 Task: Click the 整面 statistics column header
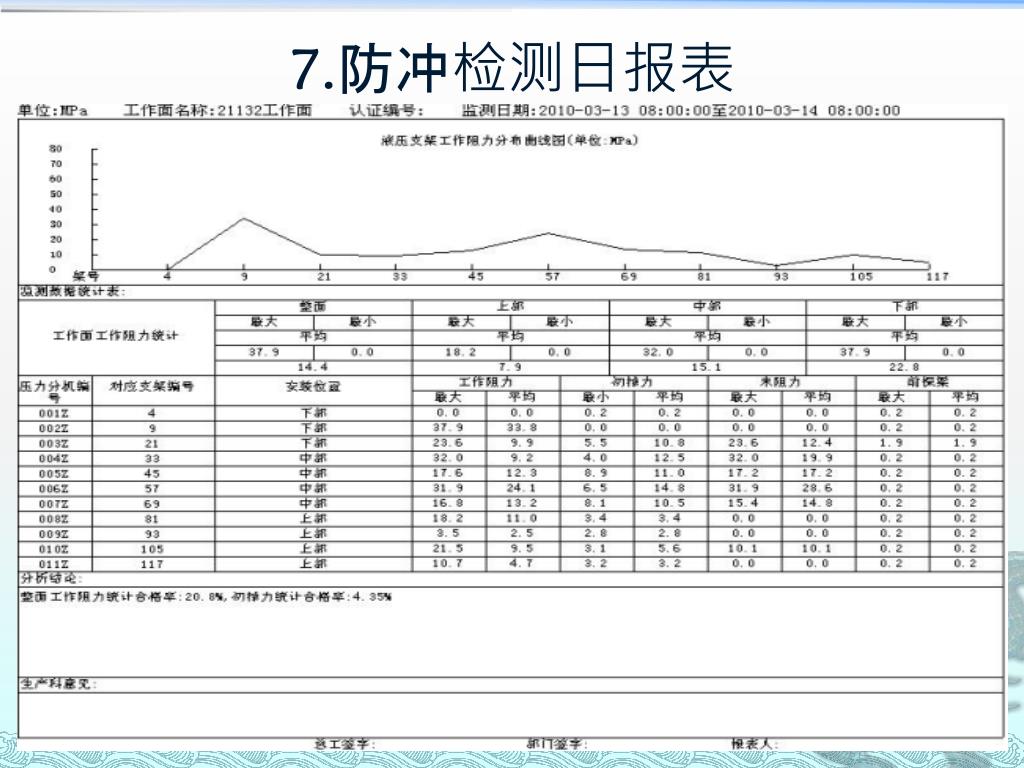point(313,306)
